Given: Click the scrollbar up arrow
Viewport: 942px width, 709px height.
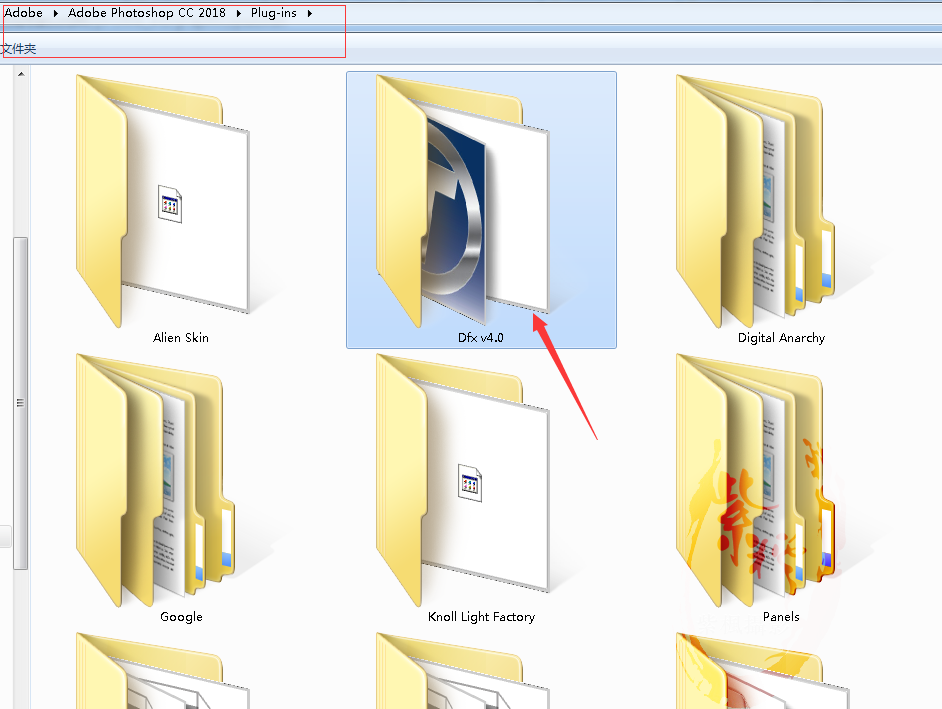Looking at the screenshot, I should (21, 74).
